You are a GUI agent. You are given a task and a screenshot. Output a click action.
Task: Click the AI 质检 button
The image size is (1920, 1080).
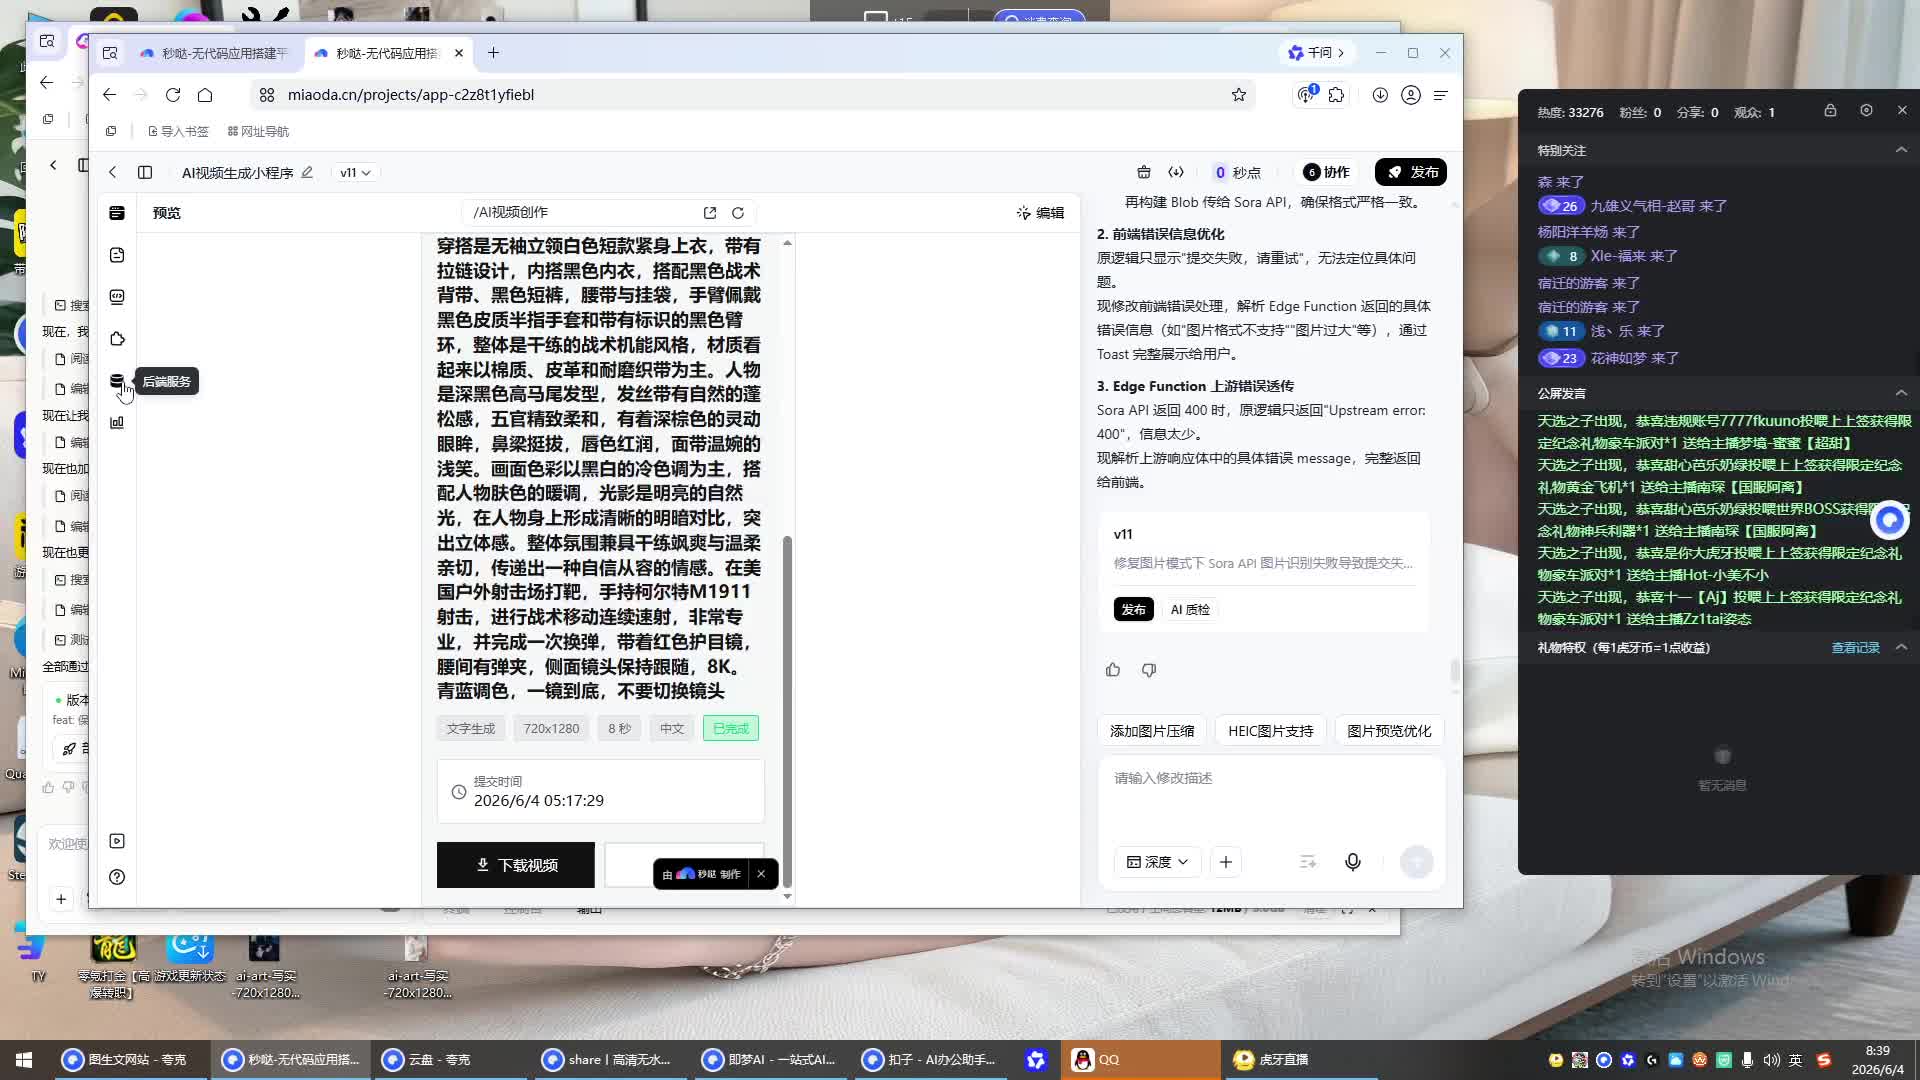[1190, 609]
